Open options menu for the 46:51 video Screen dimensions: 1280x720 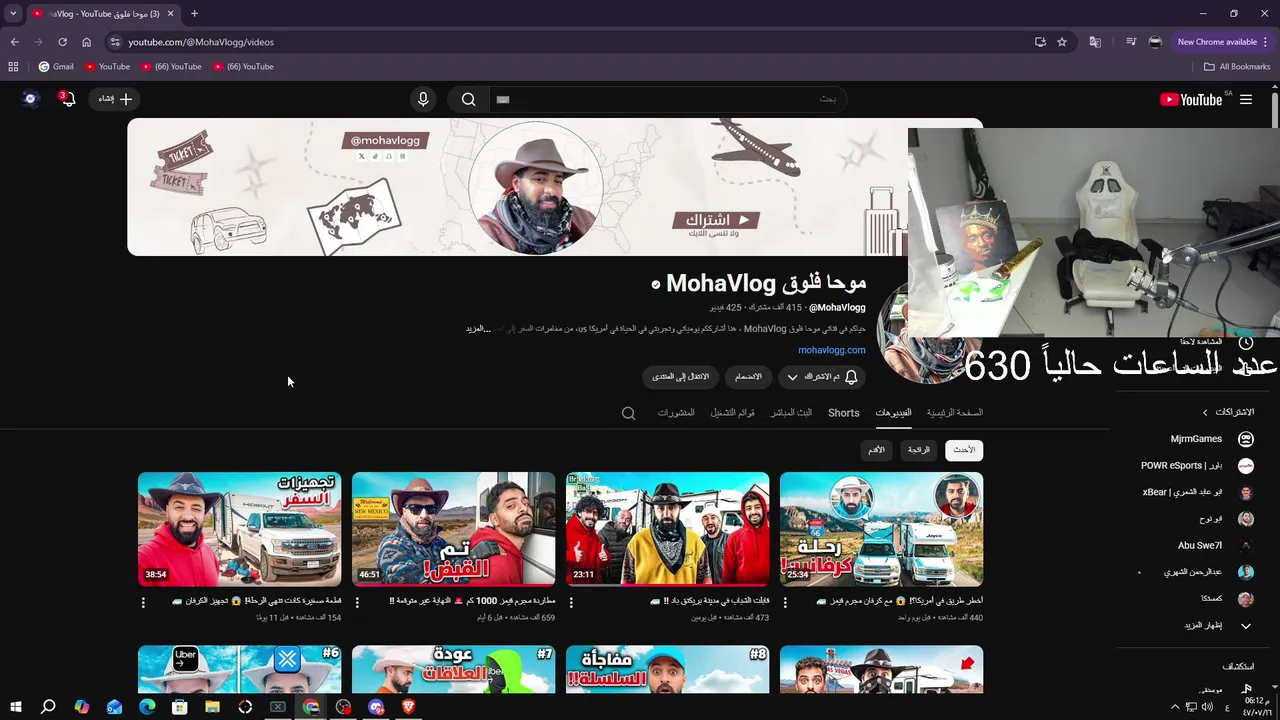(357, 603)
